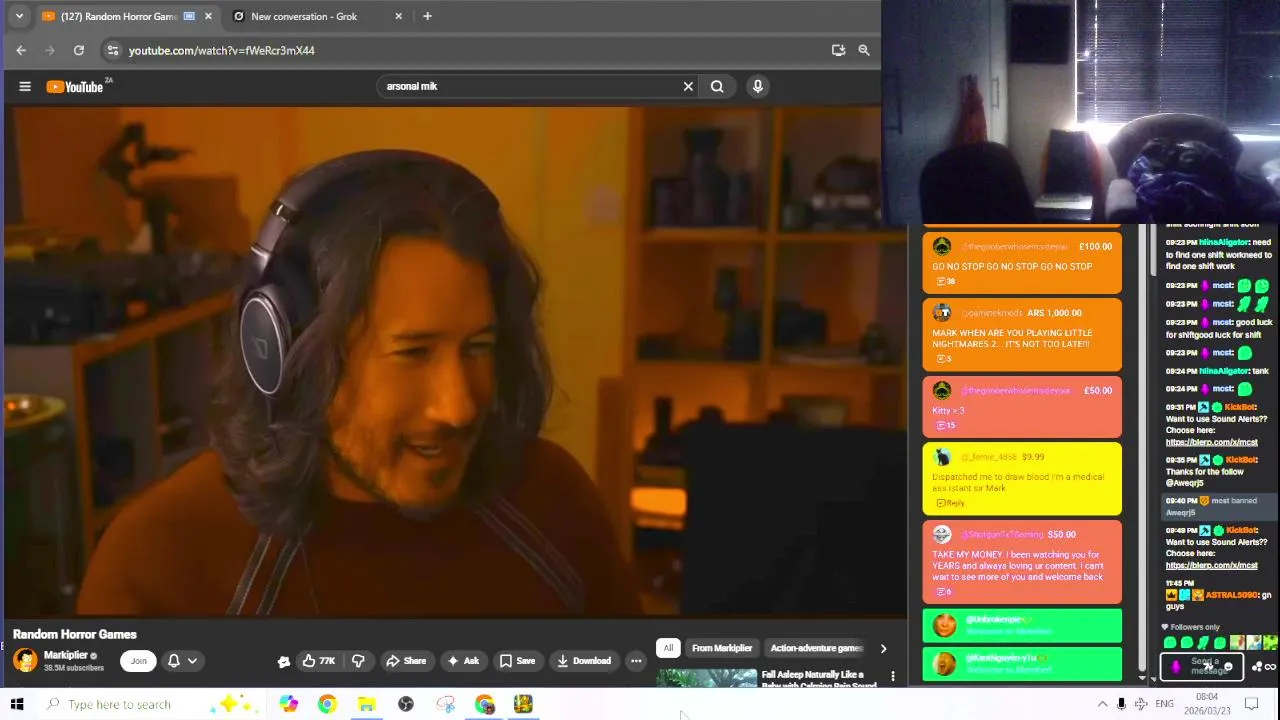1280x720 pixels.
Task: Open more actions ellipsis menu
Action: coord(636,661)
